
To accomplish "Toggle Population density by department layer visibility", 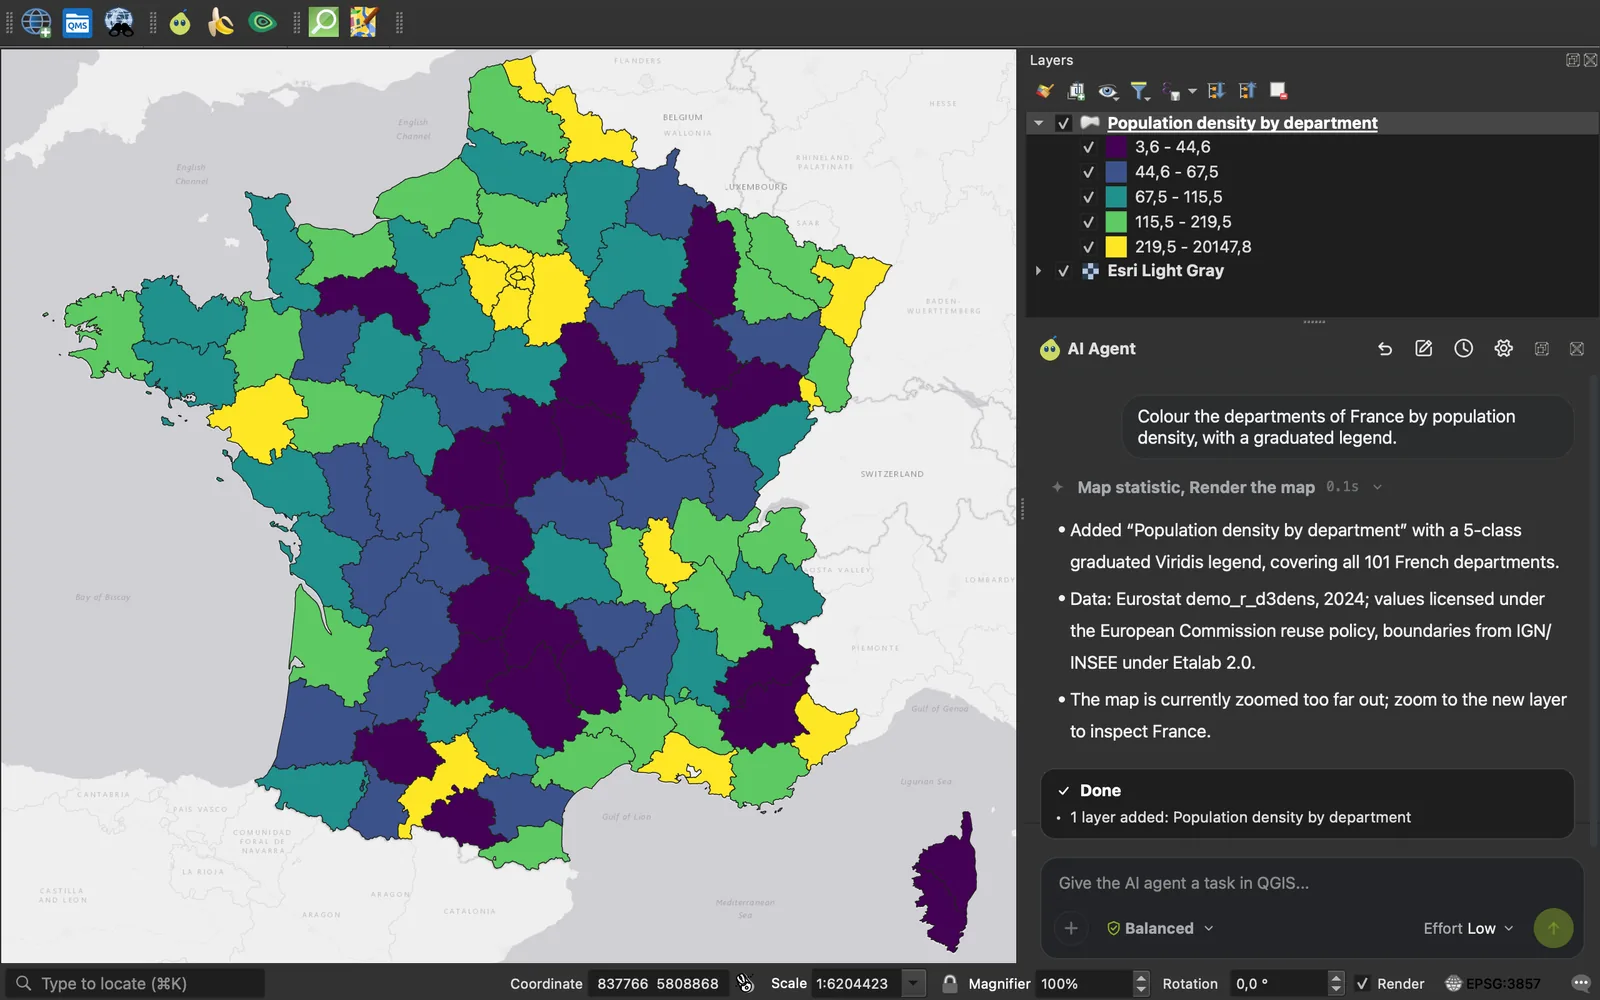I will 1063,123.
